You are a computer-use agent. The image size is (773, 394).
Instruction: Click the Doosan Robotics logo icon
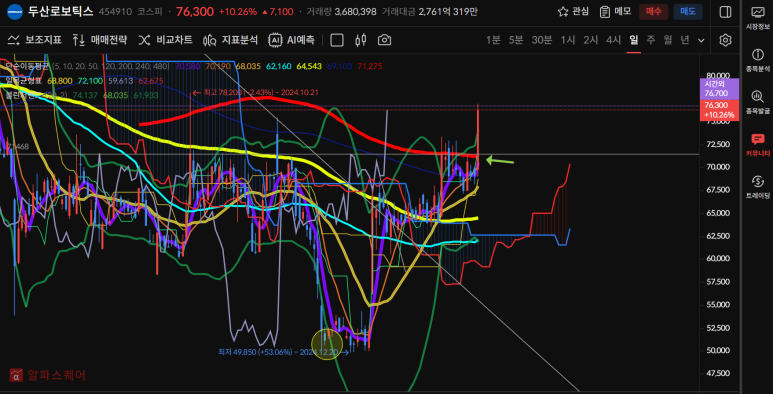click(x=15, y=12)
